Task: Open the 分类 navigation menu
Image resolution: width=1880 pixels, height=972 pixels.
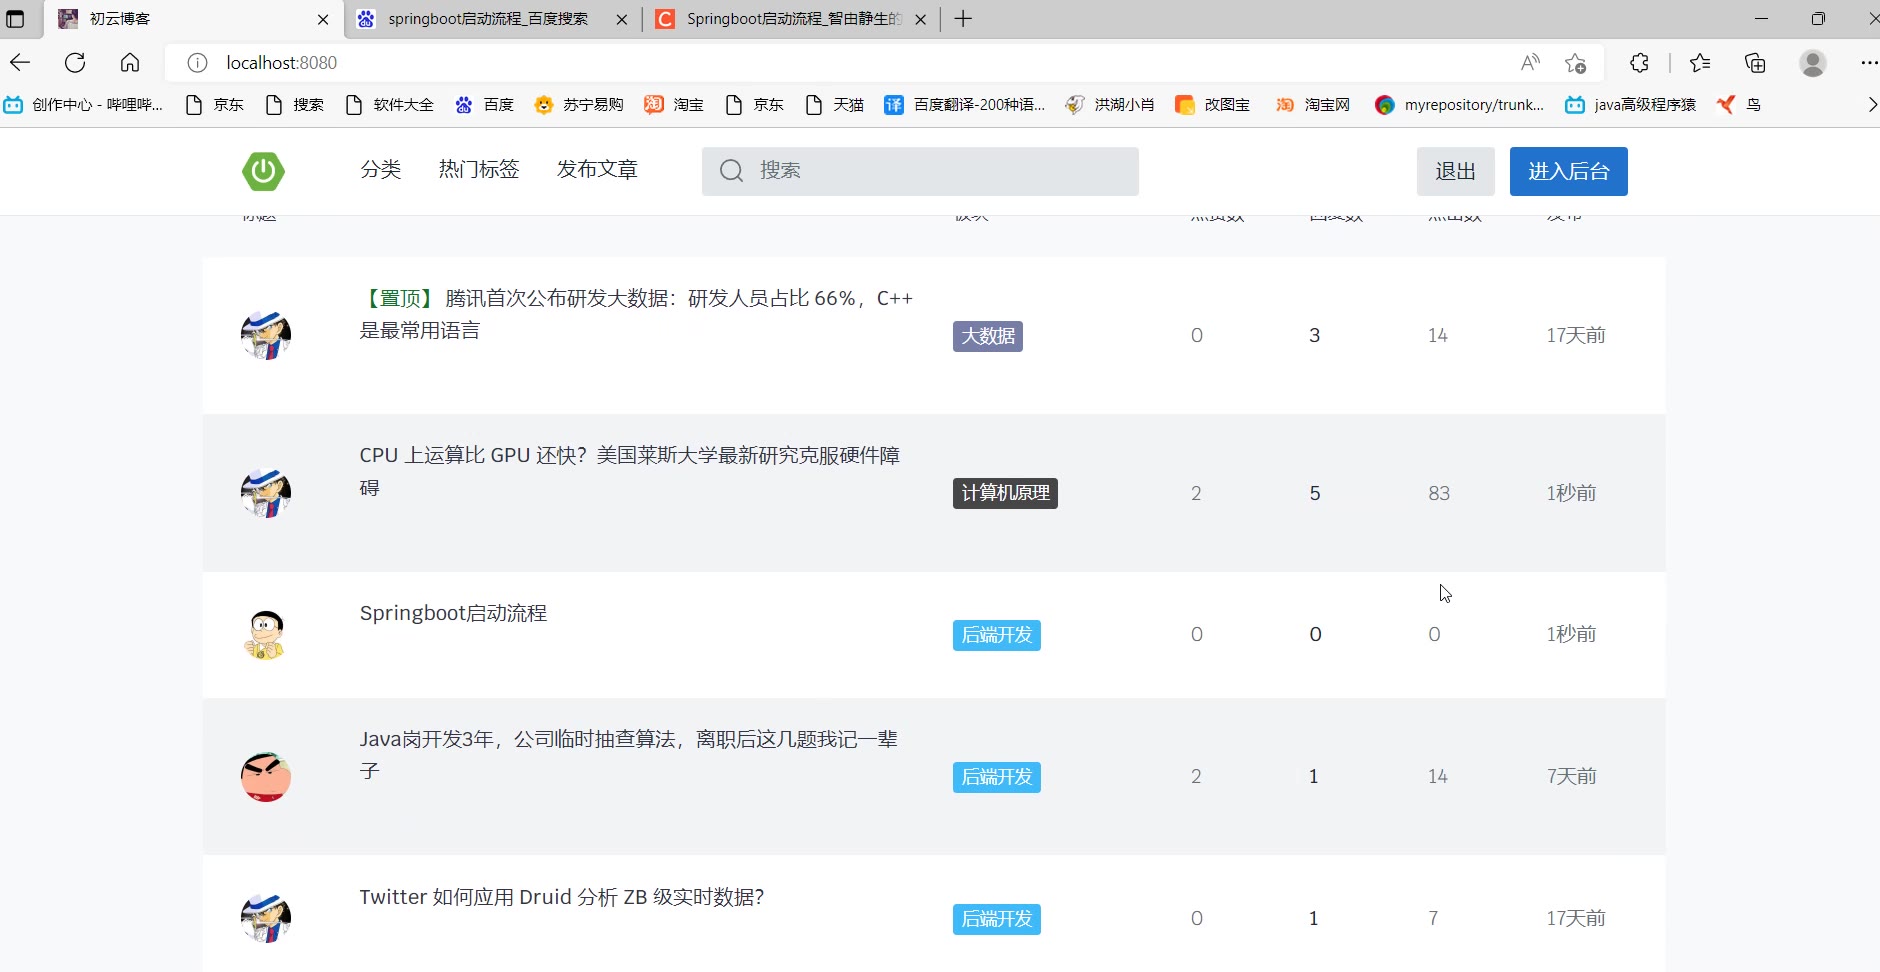Action: (380, 170)
